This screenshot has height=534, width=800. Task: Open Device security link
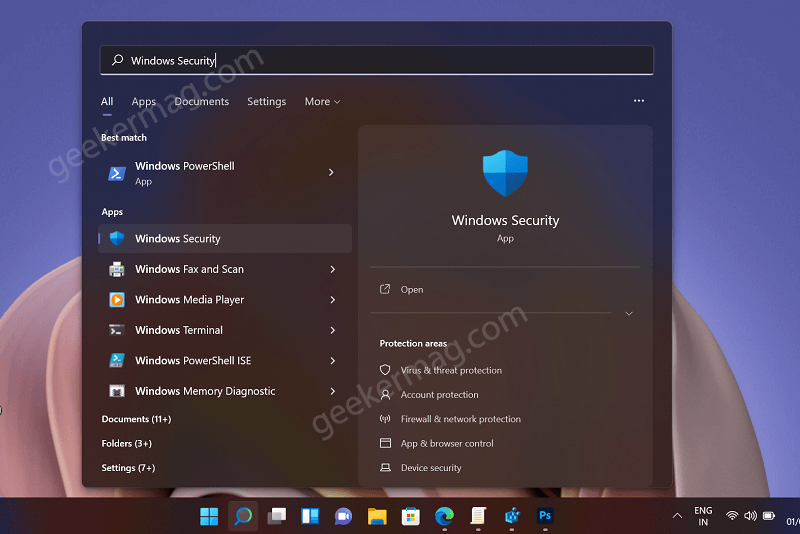coord(431,468)
